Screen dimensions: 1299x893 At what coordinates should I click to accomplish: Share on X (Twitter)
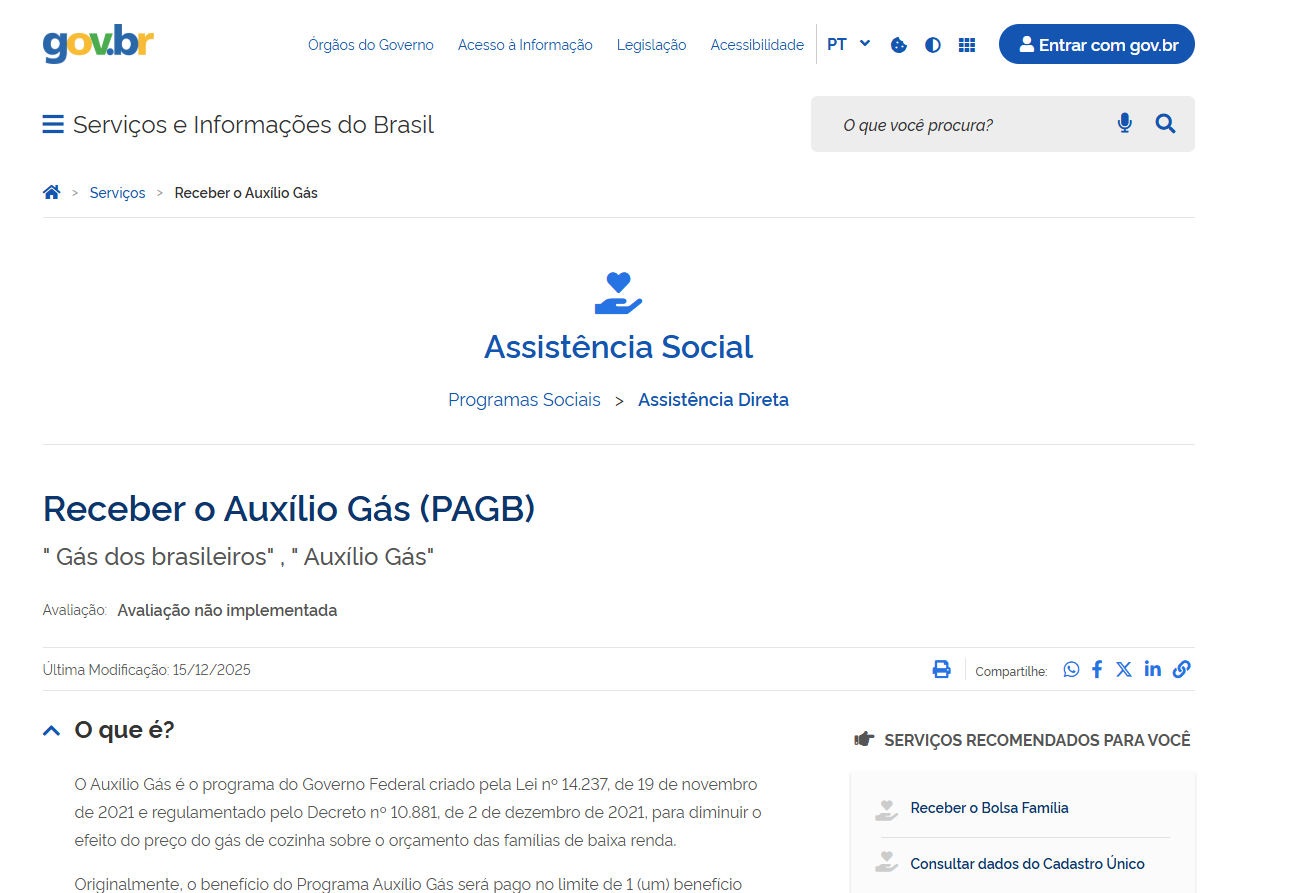[x=1124, y=670]
